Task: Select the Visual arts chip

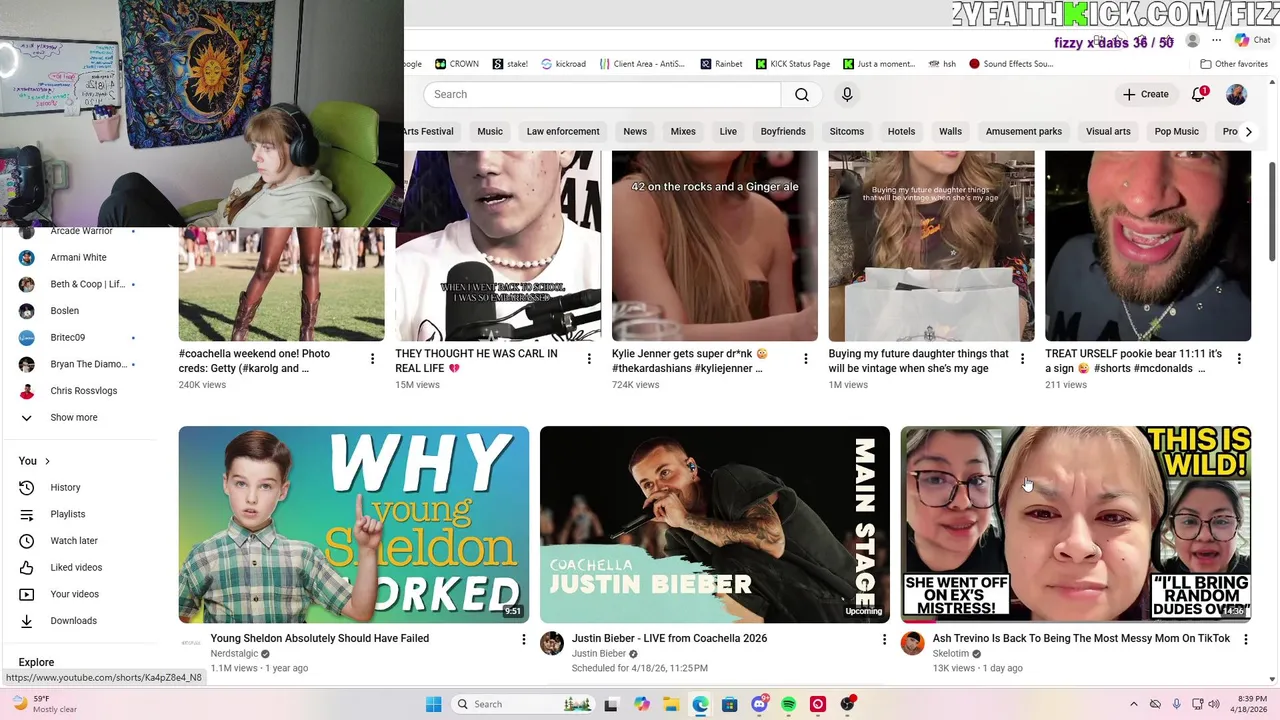Action: click(x=1108, y=131)
